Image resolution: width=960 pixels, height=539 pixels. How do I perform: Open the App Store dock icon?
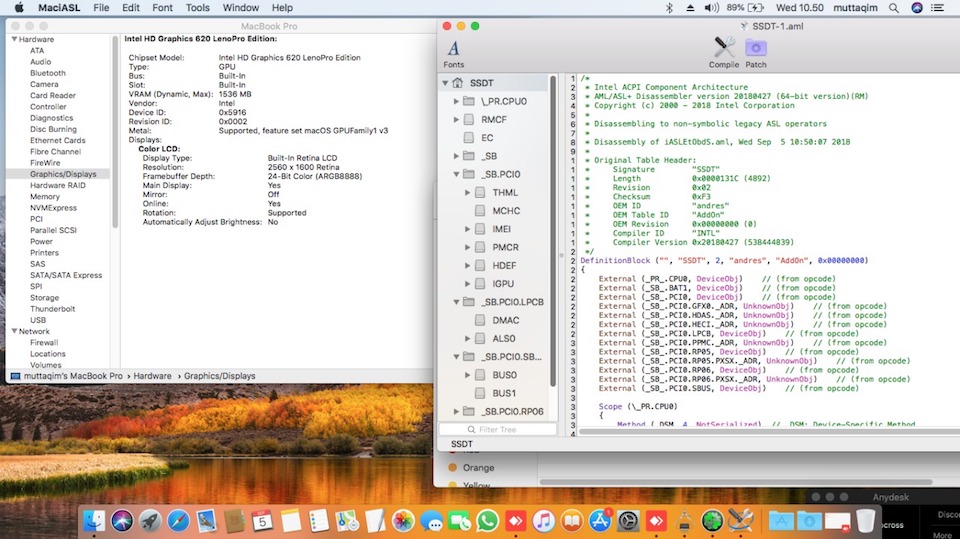(x=601, y=520)
